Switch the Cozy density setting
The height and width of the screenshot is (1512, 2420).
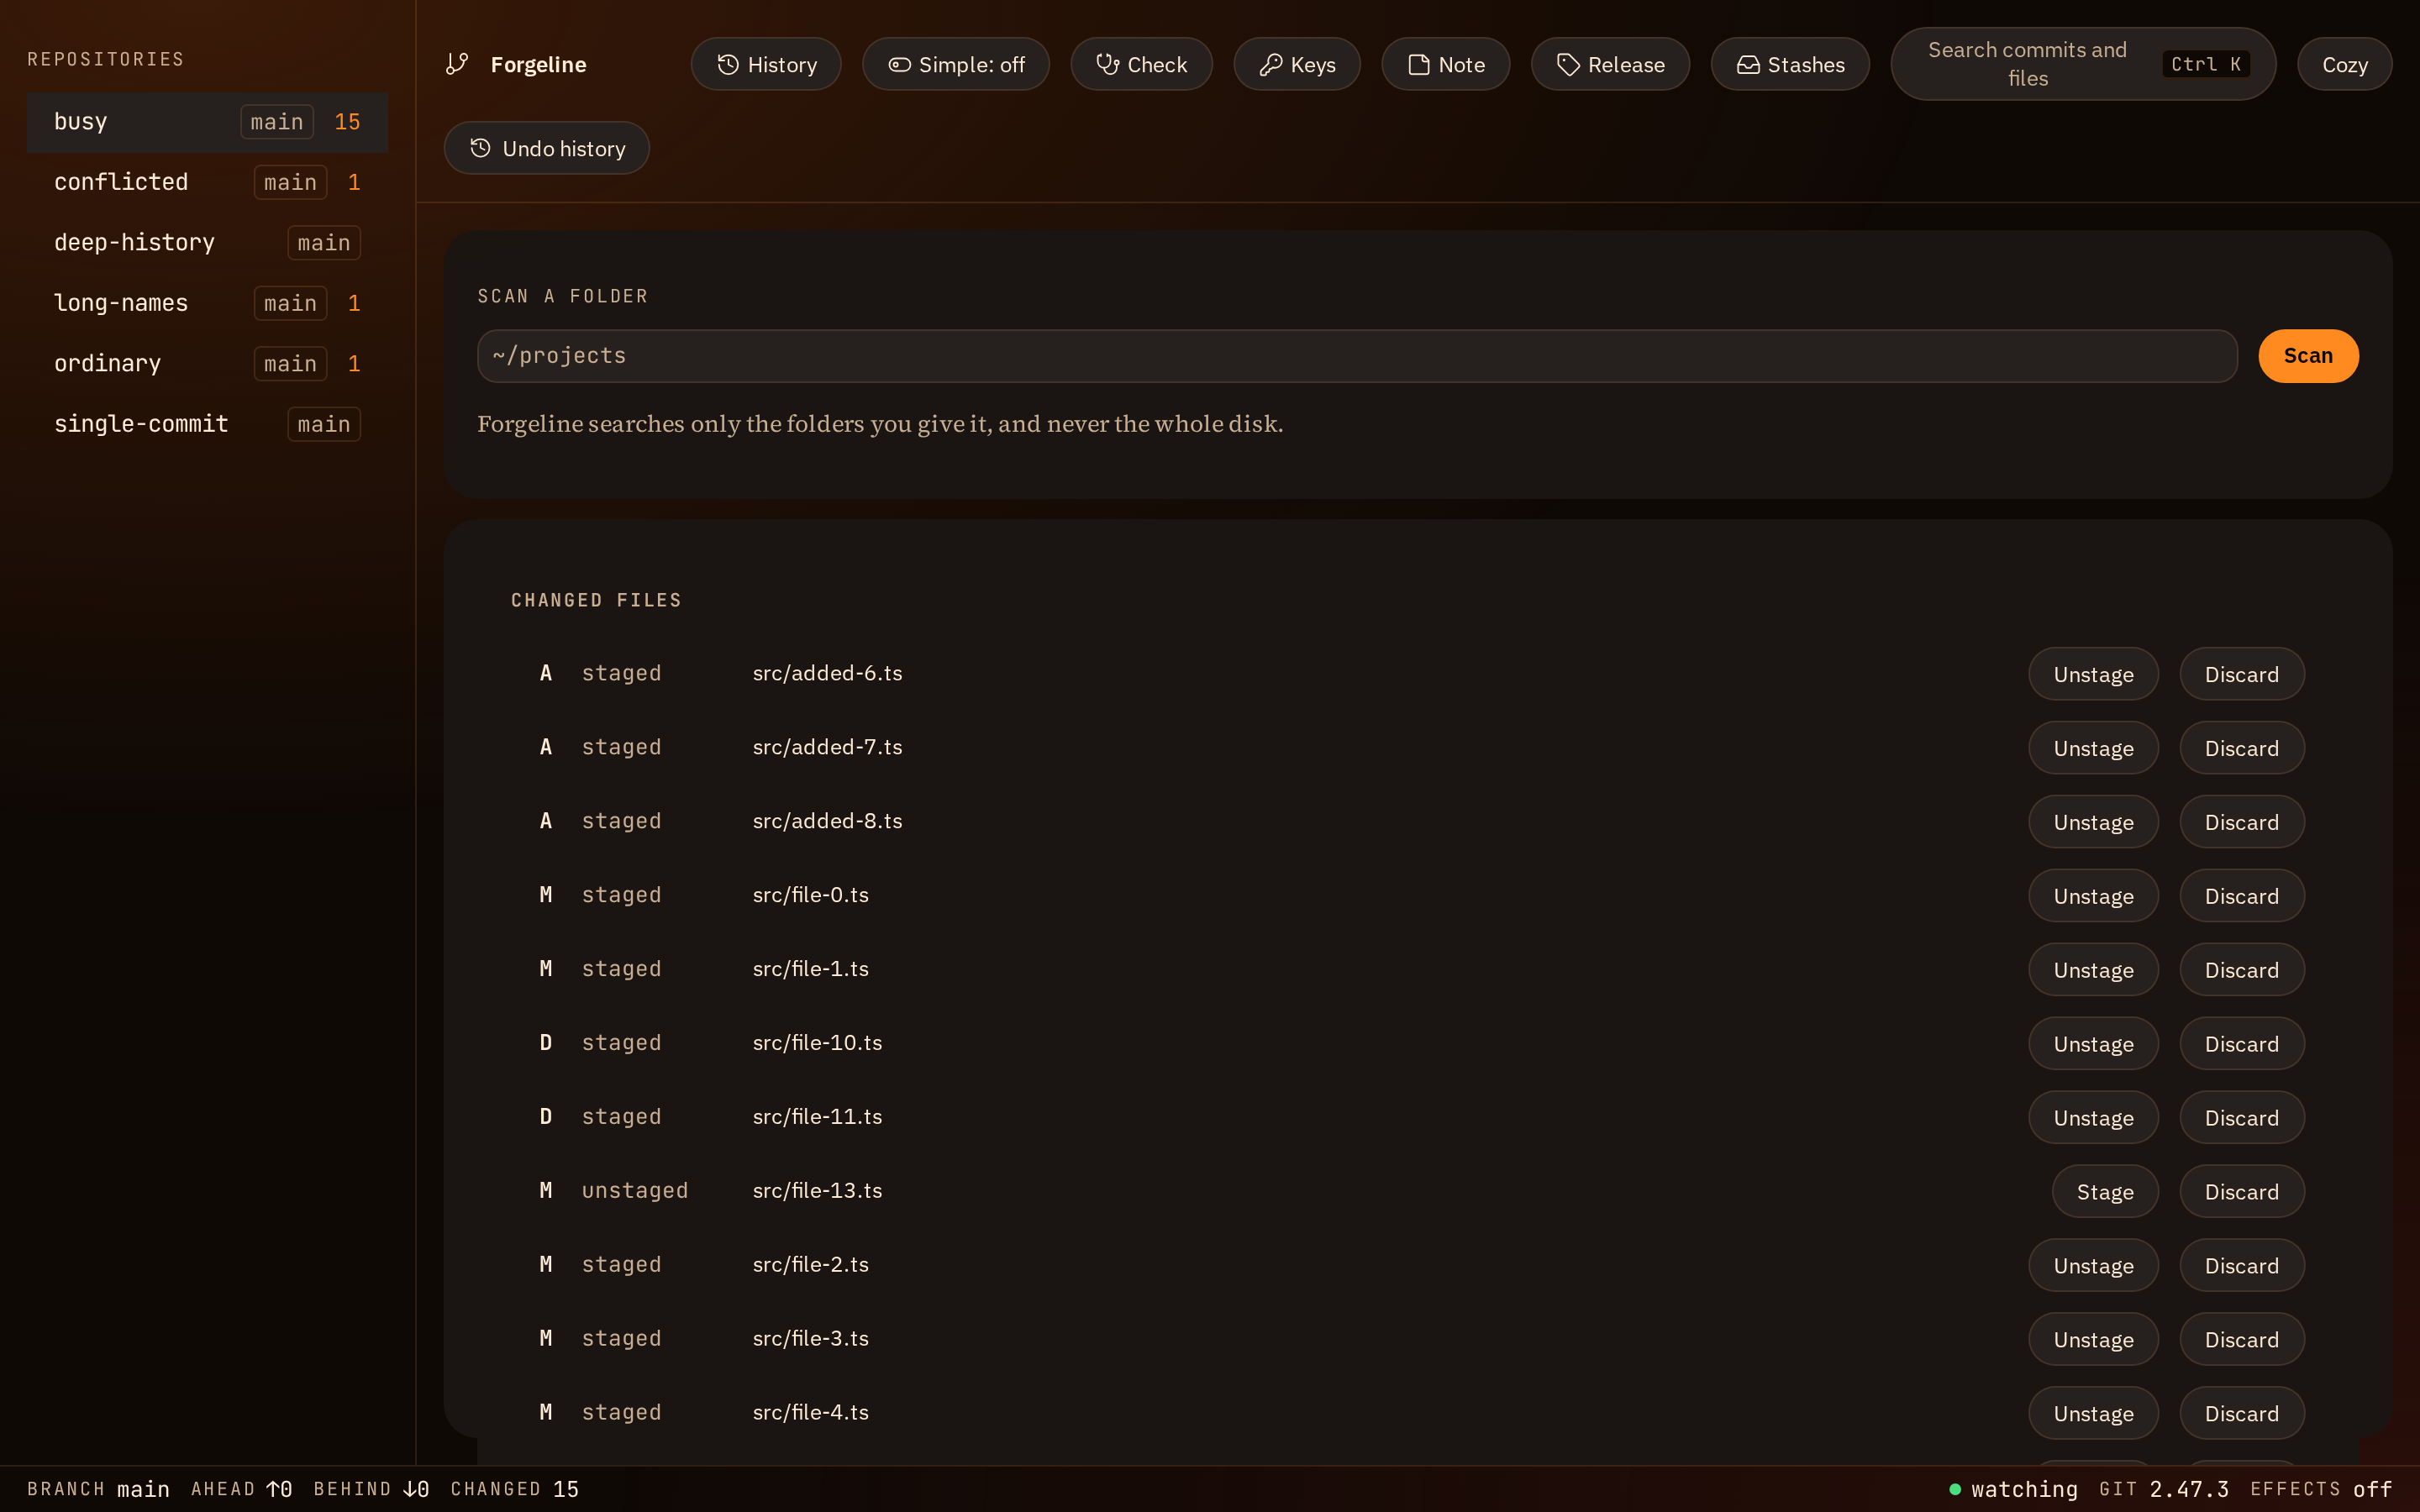coord(2344,64)
